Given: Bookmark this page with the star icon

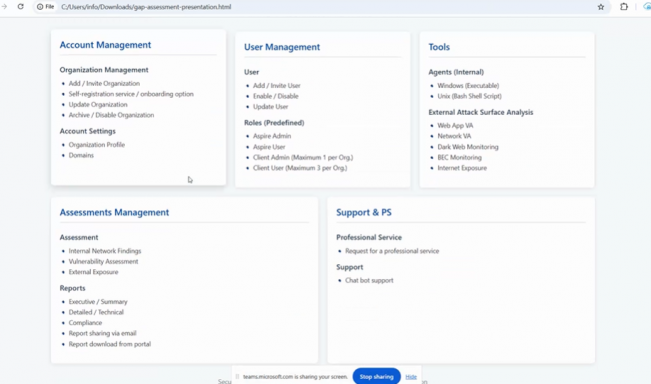Looking at the screenshot, I should coord(601,7).
